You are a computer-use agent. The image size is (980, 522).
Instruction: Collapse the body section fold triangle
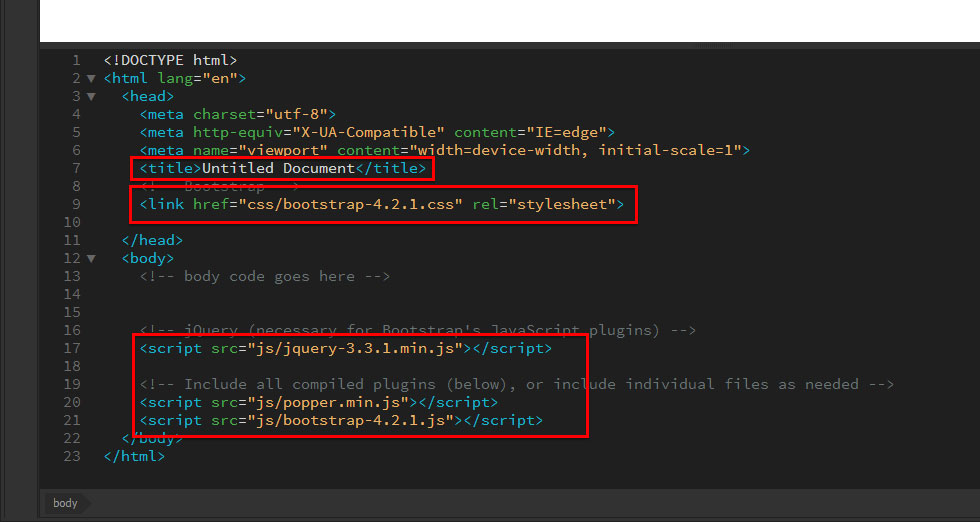pos(92,259)
